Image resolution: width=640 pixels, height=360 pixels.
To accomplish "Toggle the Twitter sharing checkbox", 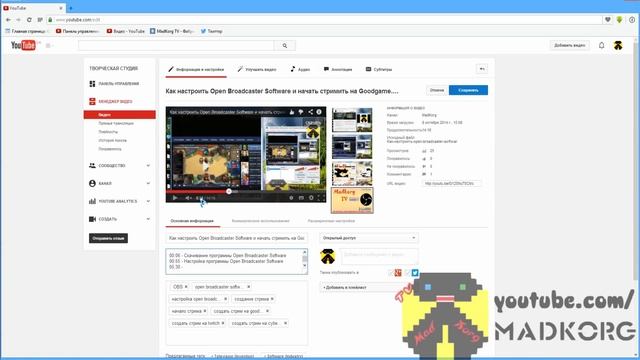I will pyautogui.click(x=407, y=273).
